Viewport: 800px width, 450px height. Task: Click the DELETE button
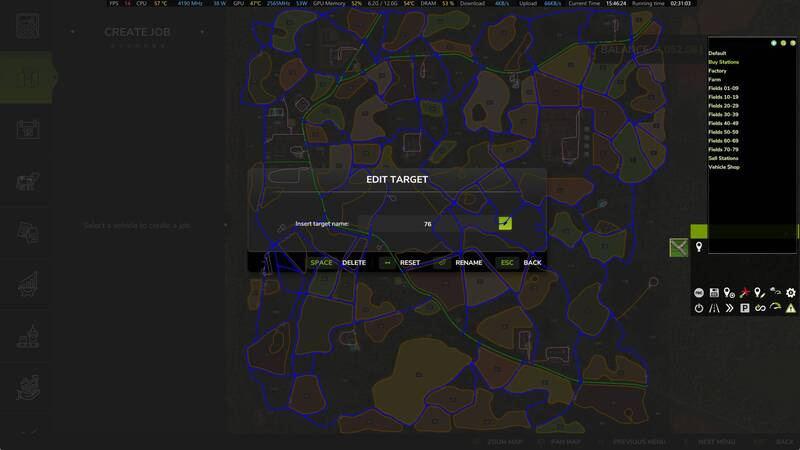coord(354,262)
